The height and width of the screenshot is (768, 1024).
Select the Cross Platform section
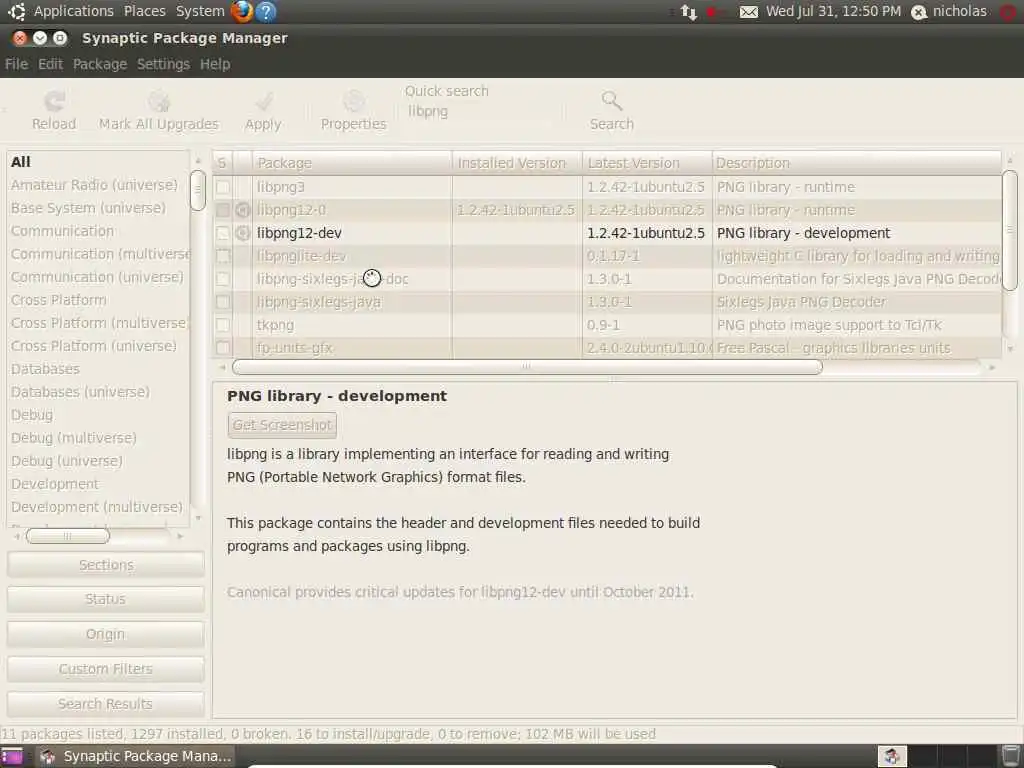pos(98,300)
